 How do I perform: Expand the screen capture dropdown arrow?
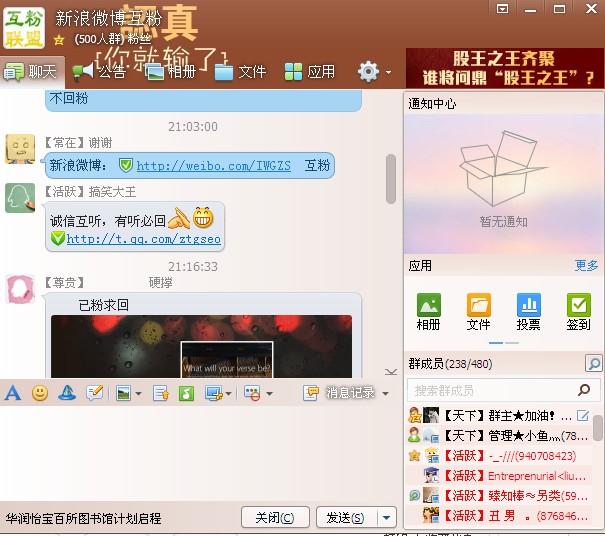coord(228,394)
